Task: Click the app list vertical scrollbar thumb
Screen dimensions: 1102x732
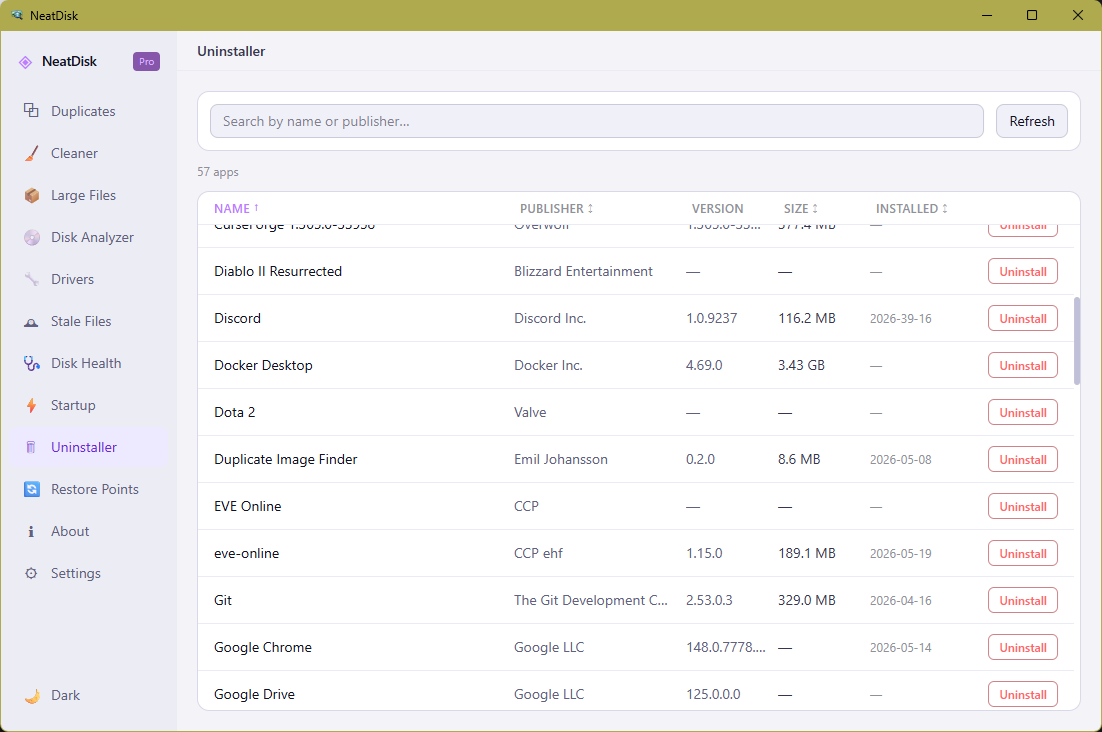Action: 1077,341
